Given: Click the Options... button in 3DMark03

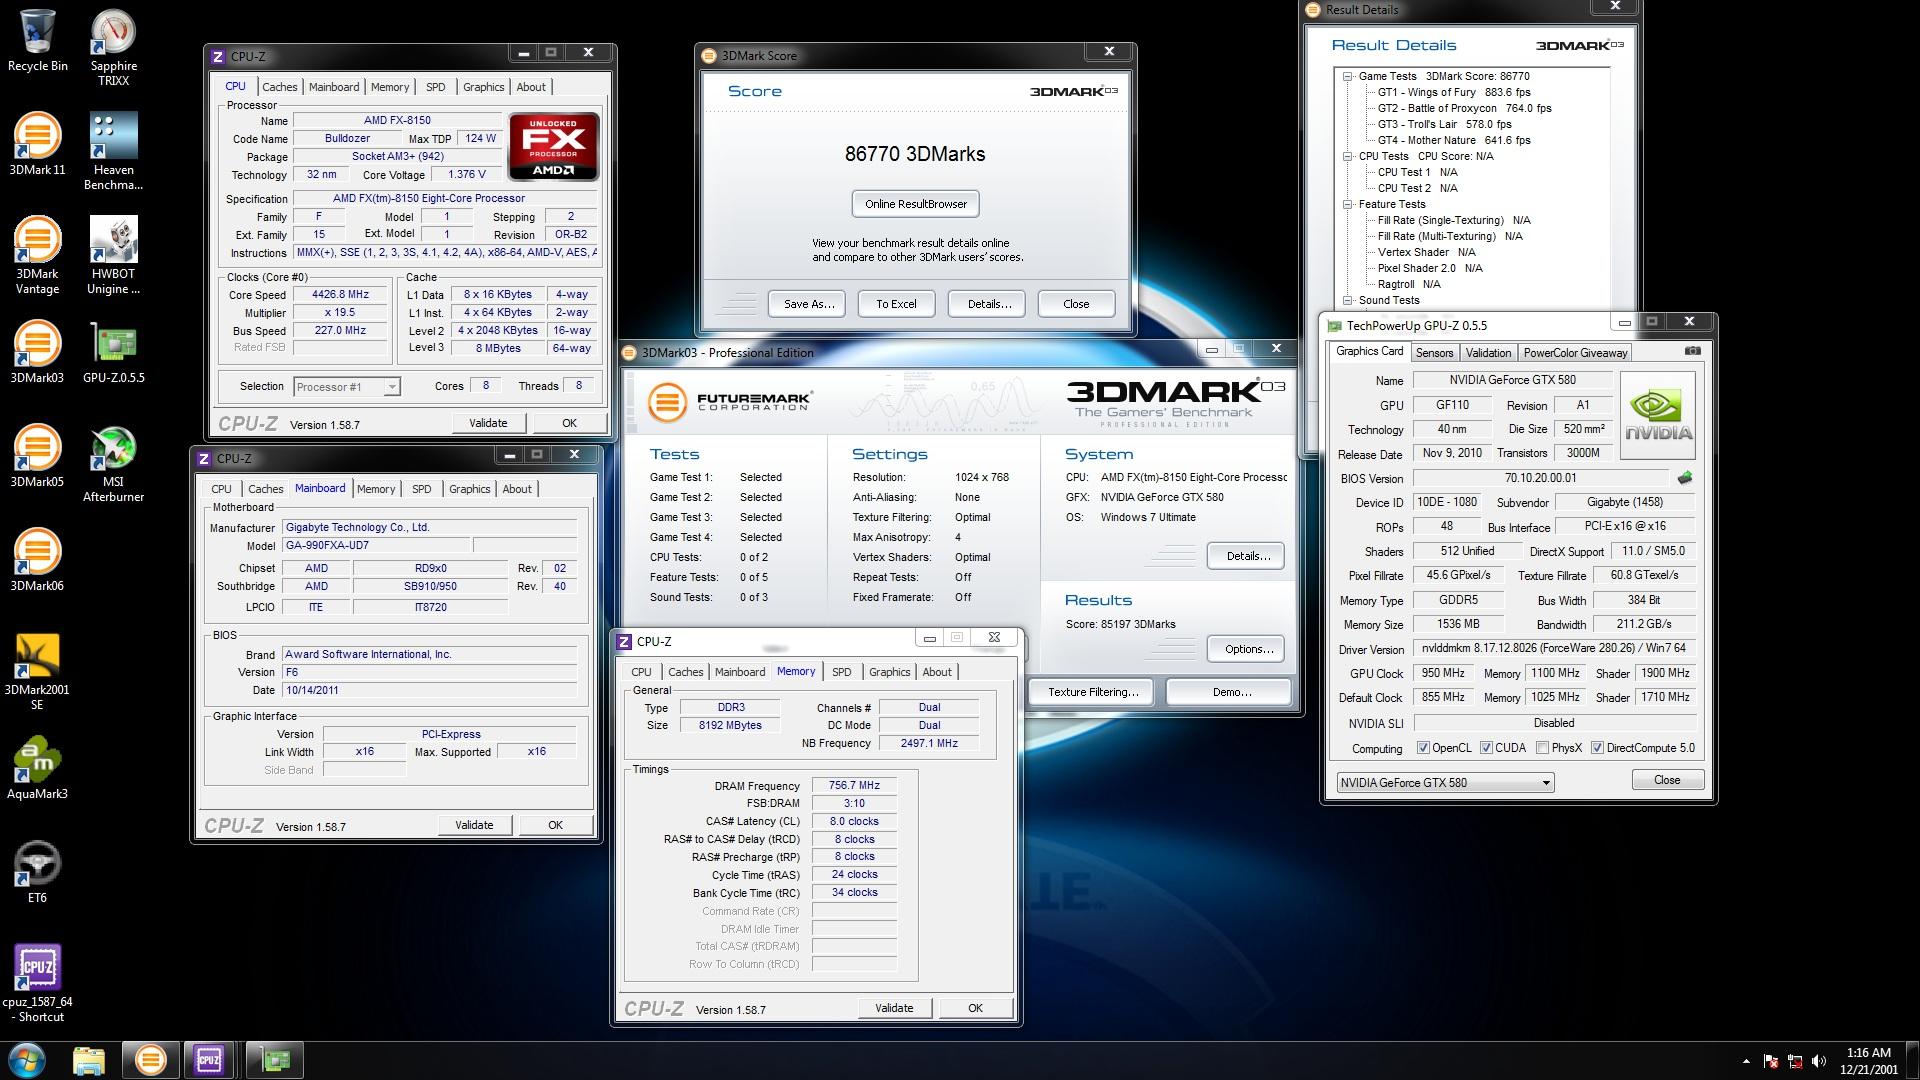Looking at the screenshot, I should coord(1248,649).
